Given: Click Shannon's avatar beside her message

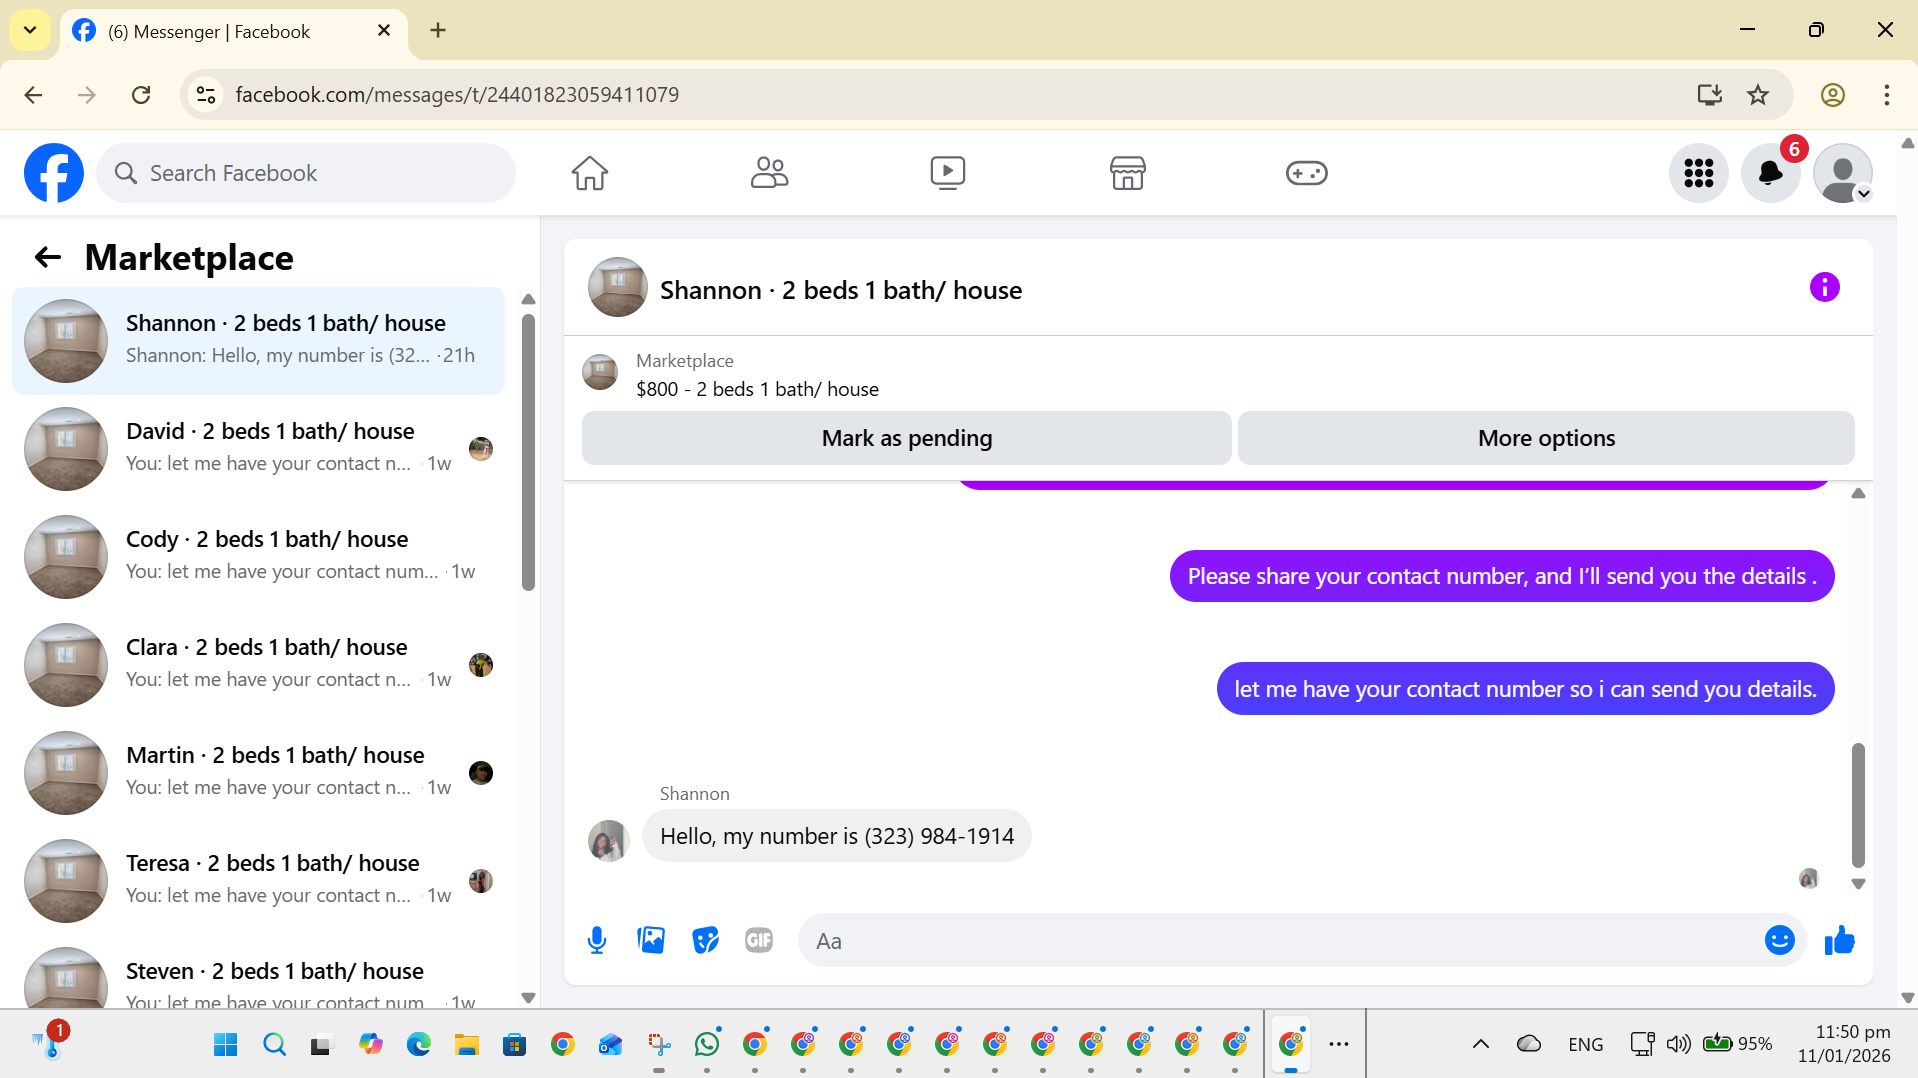Looking at the screenshot, I should pyautogui.click(x=608, y=841).
